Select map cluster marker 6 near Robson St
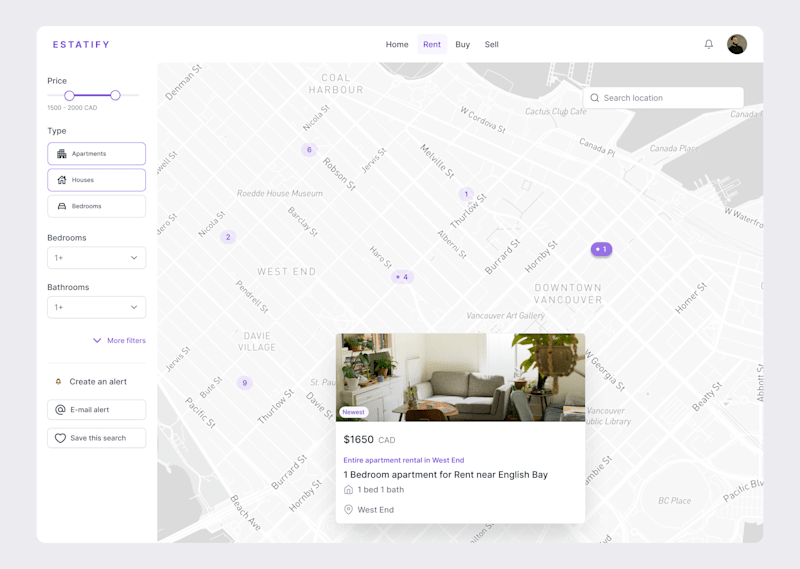Screen dimensions: 800x569 [309, 150]
